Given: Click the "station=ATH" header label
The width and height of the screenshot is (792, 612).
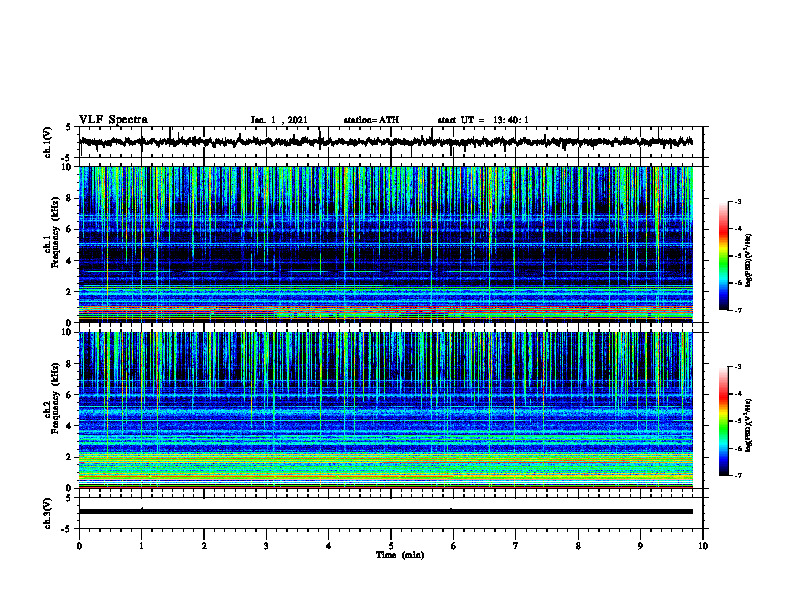Looking at the screenshot, I should (x=371, y=120).
